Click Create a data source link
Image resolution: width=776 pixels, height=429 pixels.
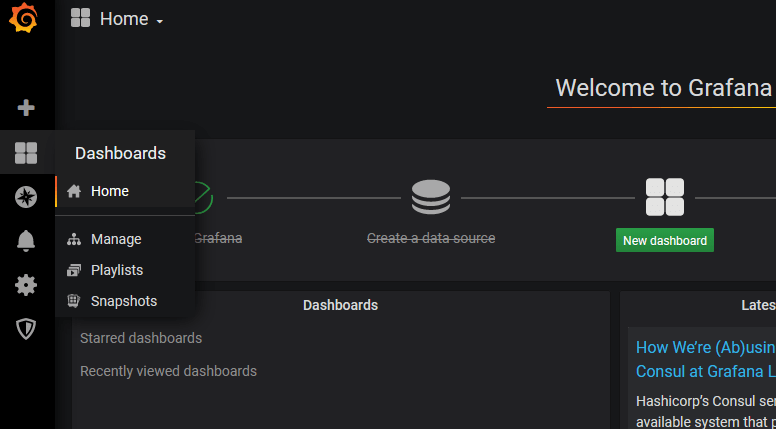[431, 238]
